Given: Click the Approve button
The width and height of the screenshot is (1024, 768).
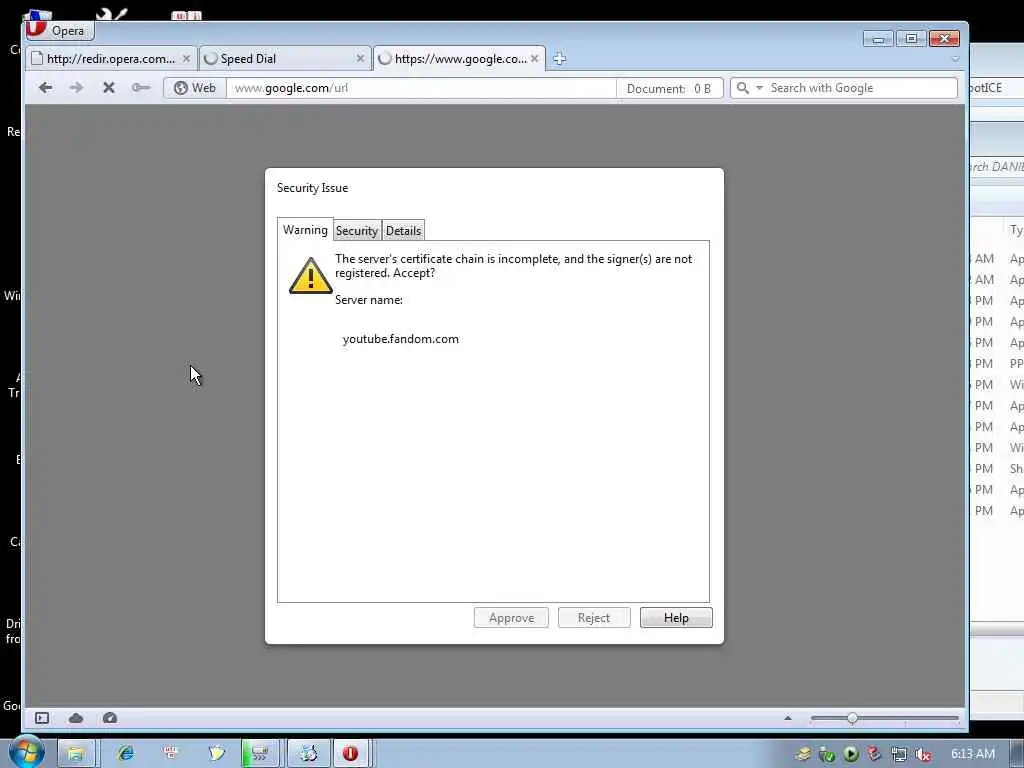Looking at the screenshot, I should coord(511,618).
